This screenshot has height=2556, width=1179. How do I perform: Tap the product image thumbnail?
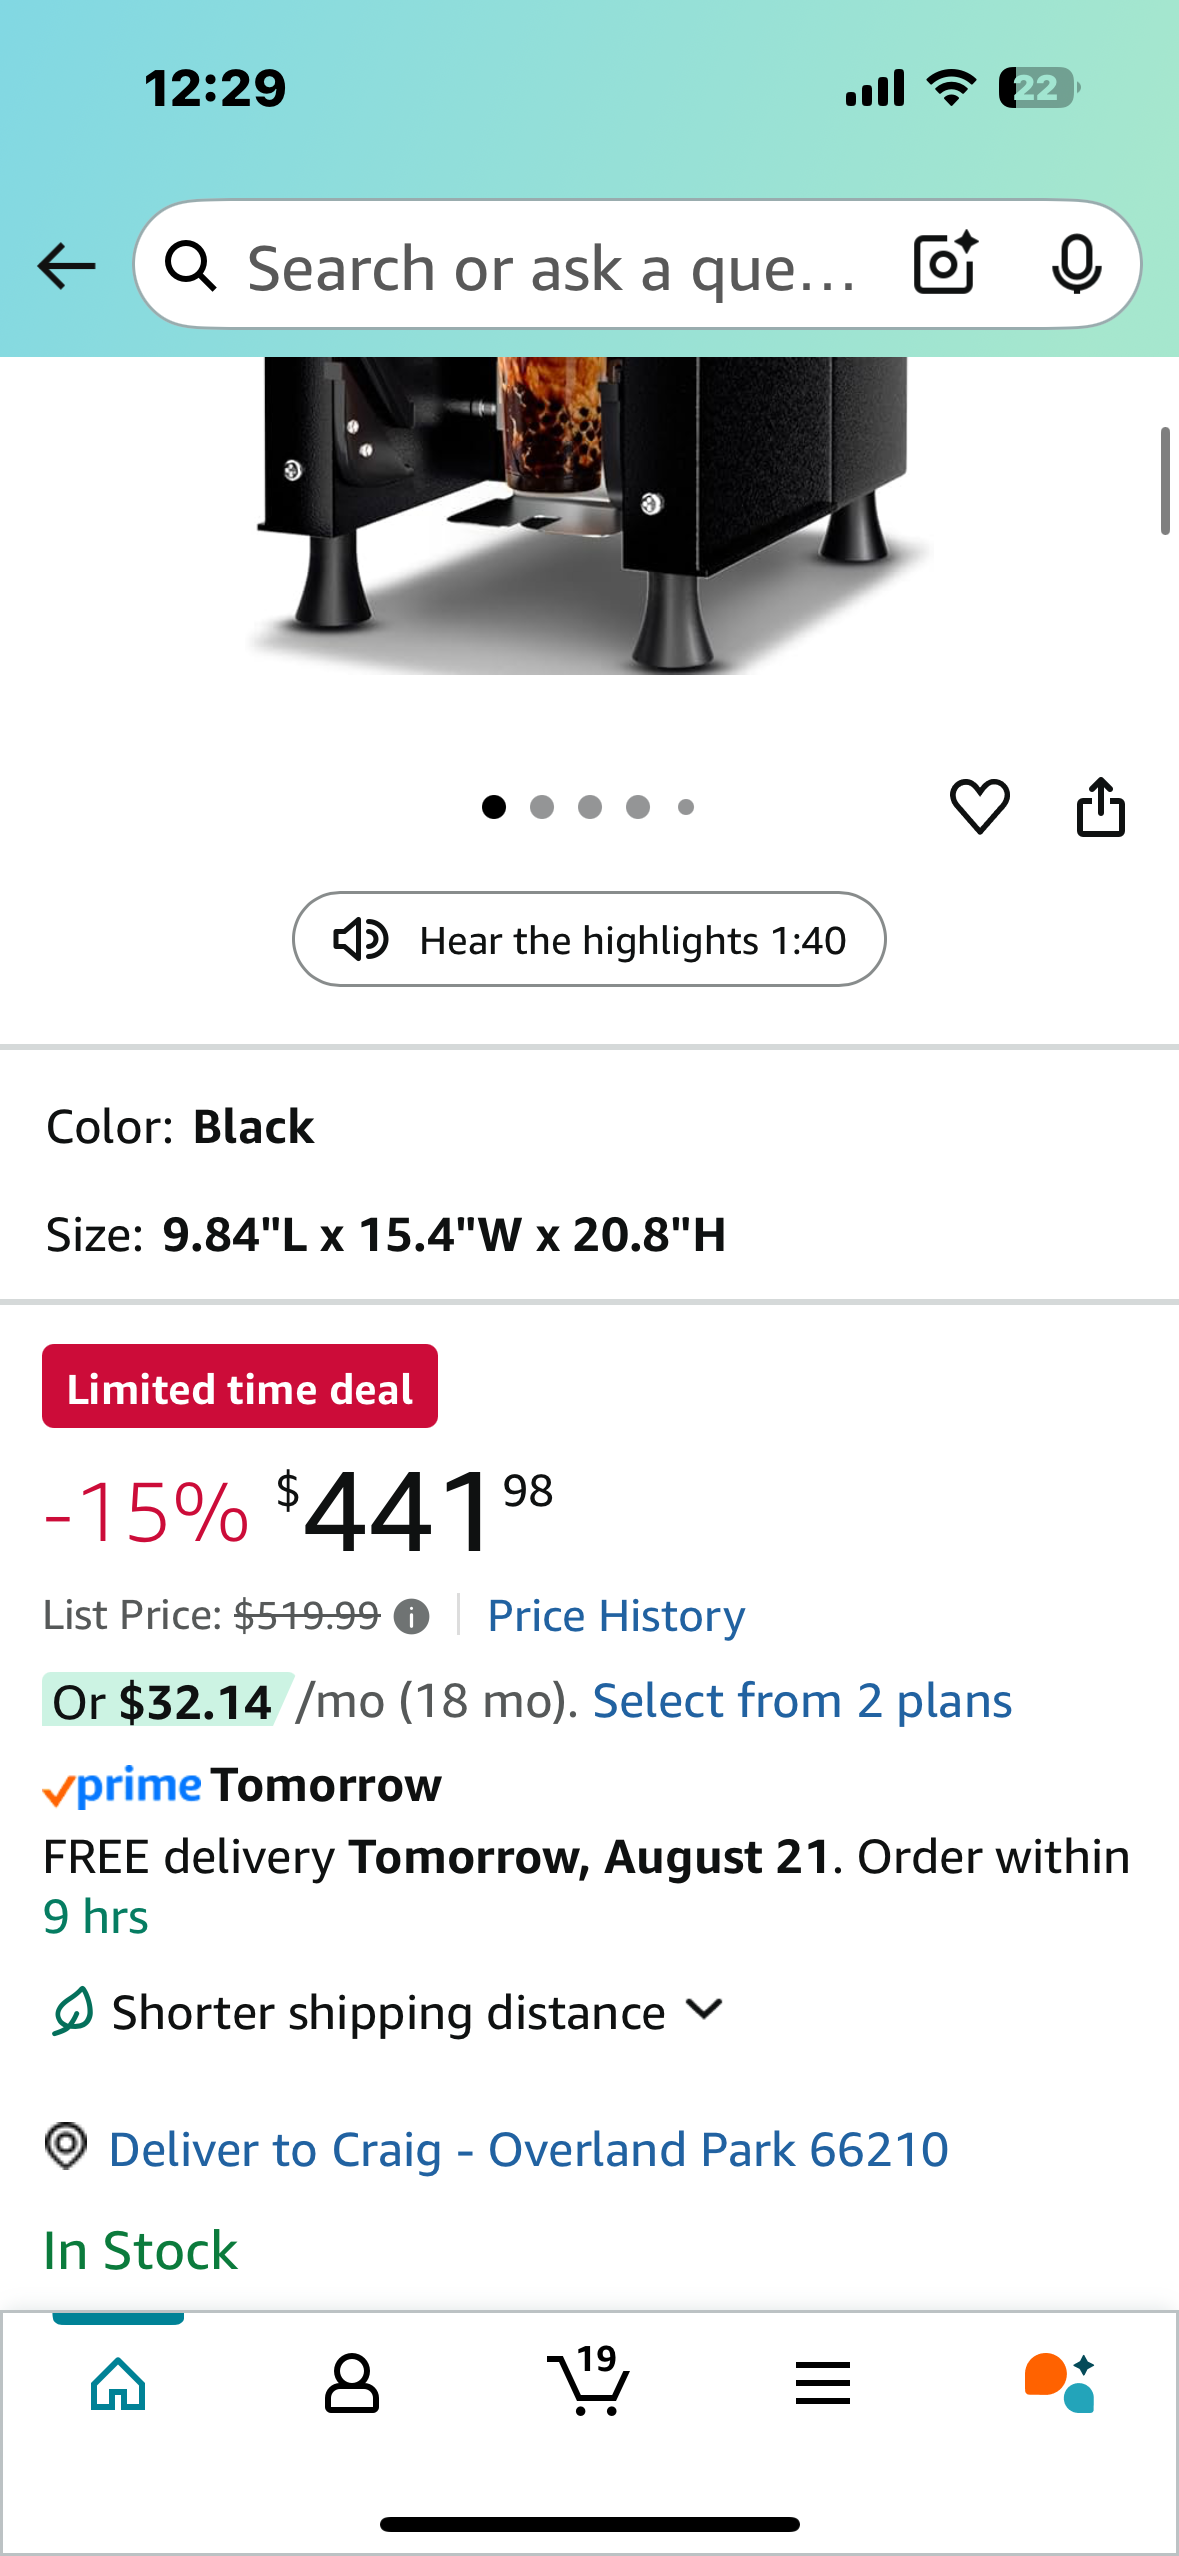[x=589, y=515]
